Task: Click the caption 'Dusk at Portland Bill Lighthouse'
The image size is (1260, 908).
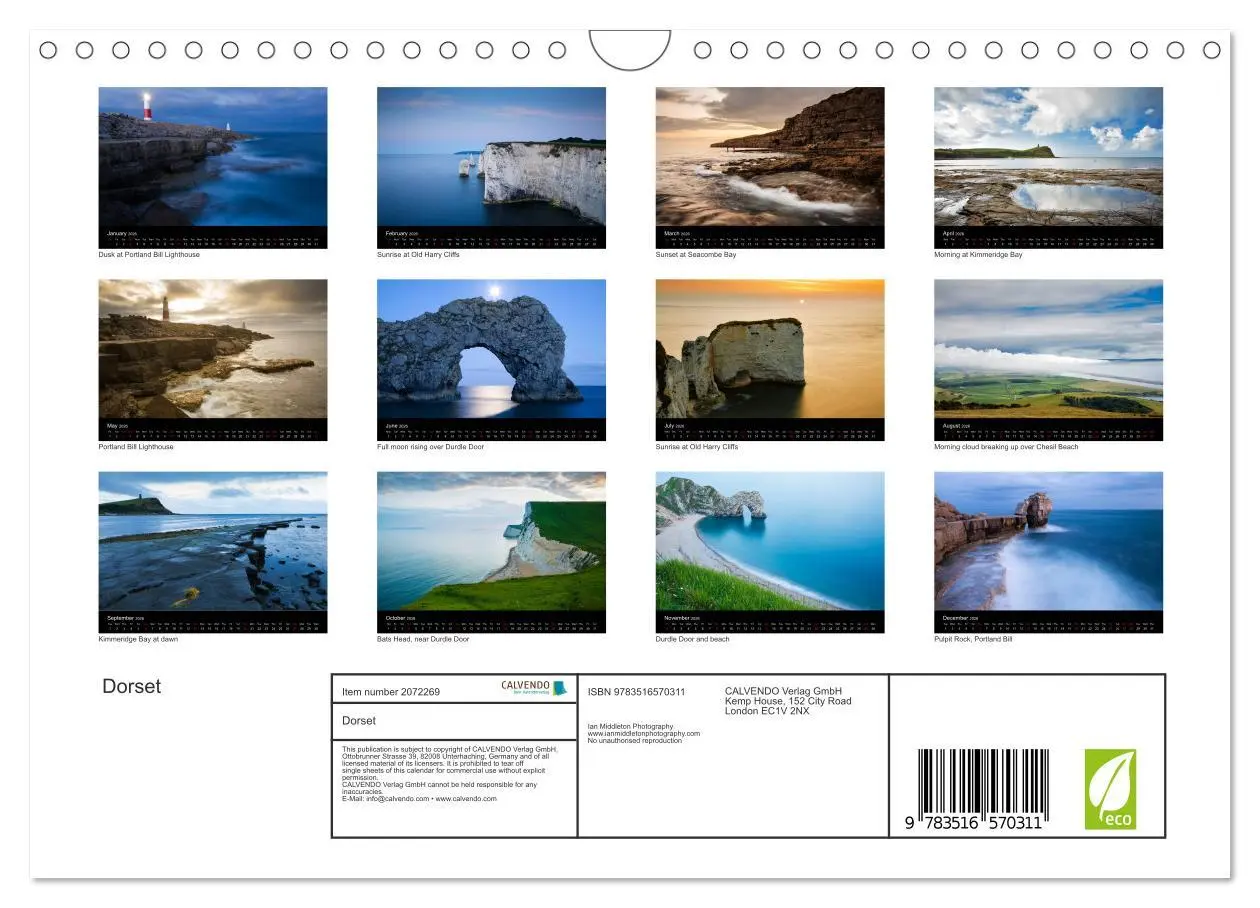Action: (x=149, y=255)
